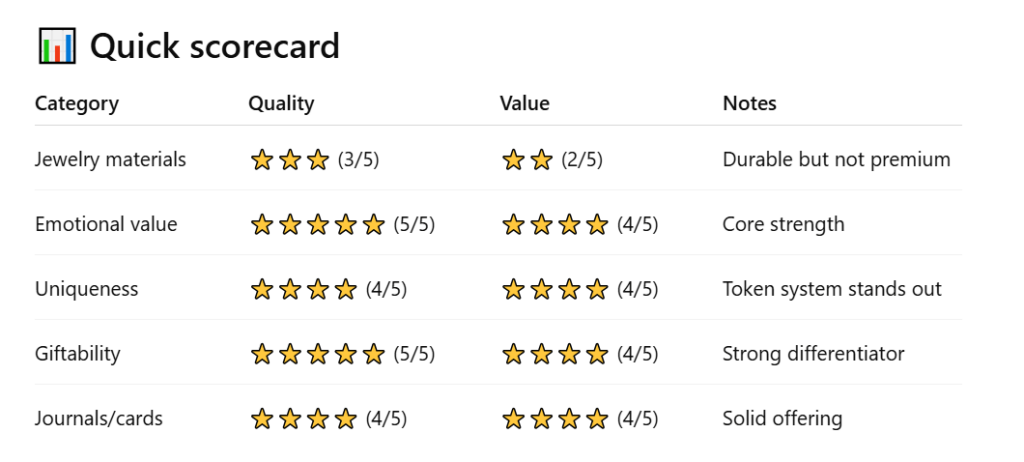Click the Jewelry materials Value star rating

coord(528,160)
